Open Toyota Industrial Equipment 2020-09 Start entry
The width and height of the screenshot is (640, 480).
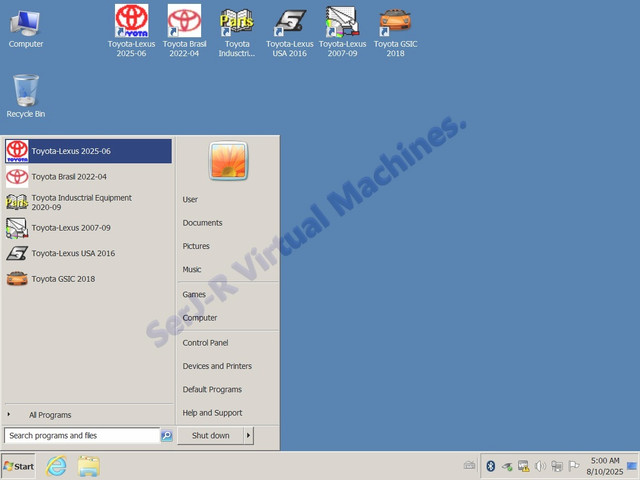88,202
